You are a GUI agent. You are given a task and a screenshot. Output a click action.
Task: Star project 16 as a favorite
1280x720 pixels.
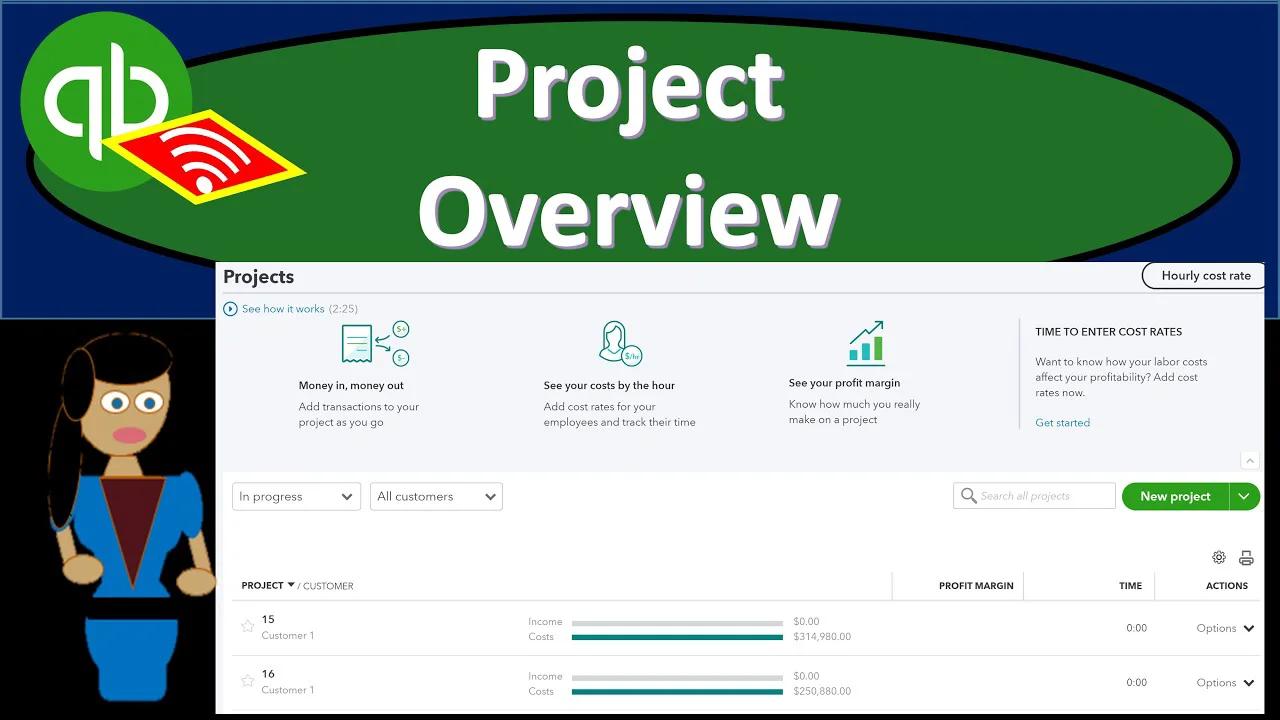[247, 681]
